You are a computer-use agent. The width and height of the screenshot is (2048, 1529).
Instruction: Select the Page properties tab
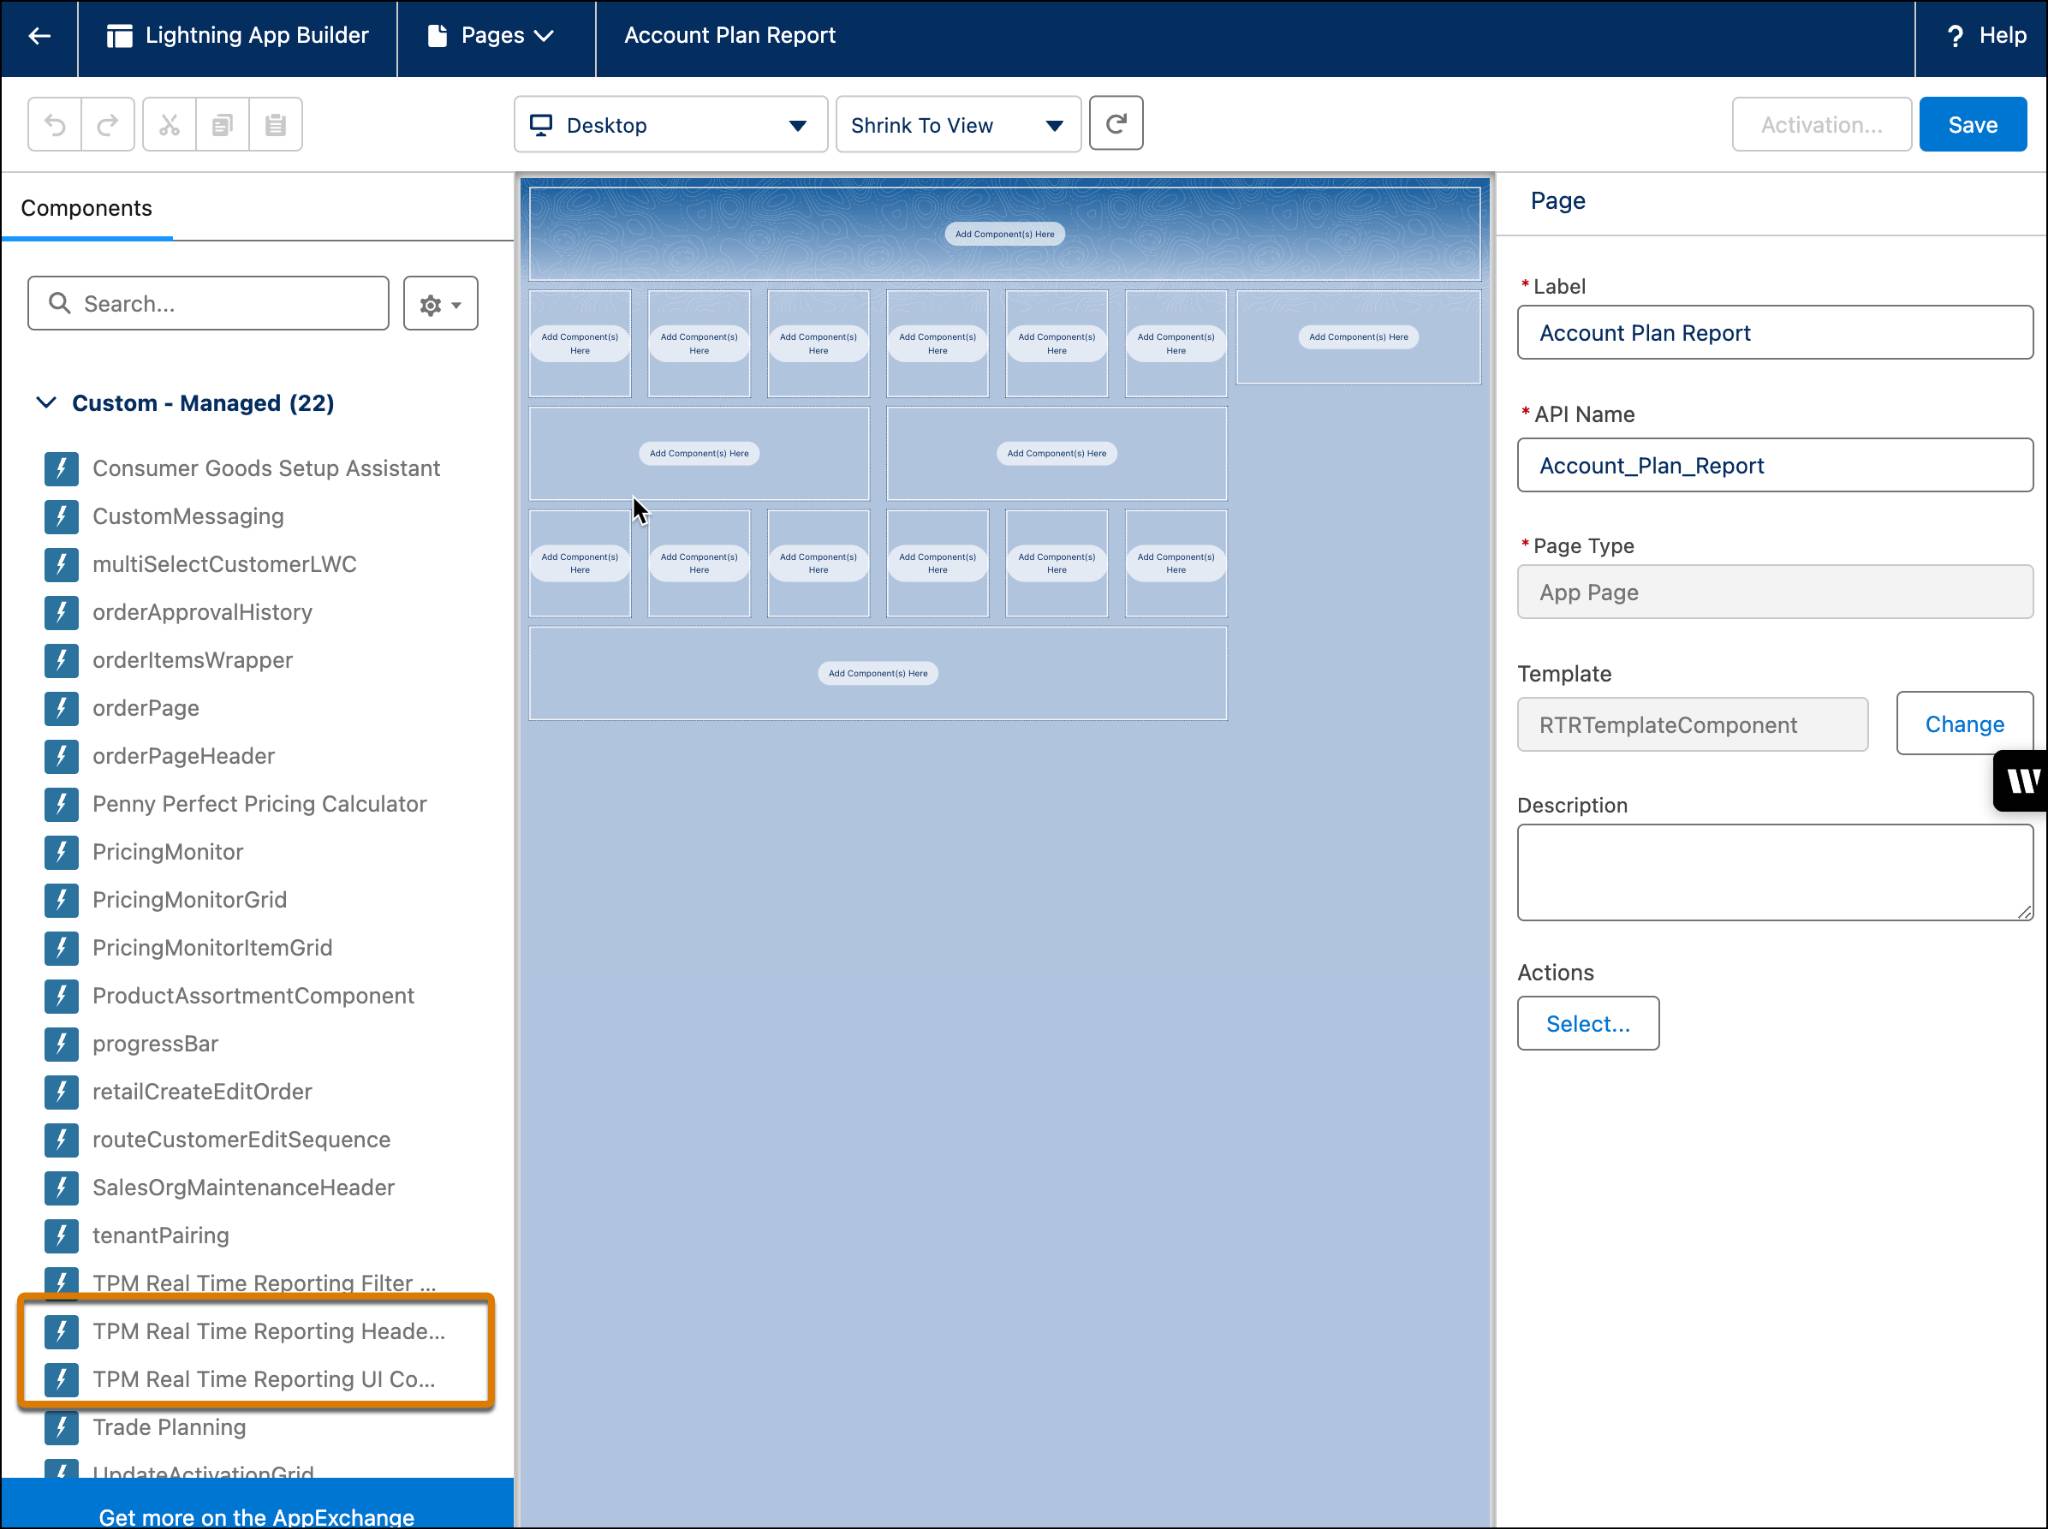pyautogui.click(x=1558, y=201)
